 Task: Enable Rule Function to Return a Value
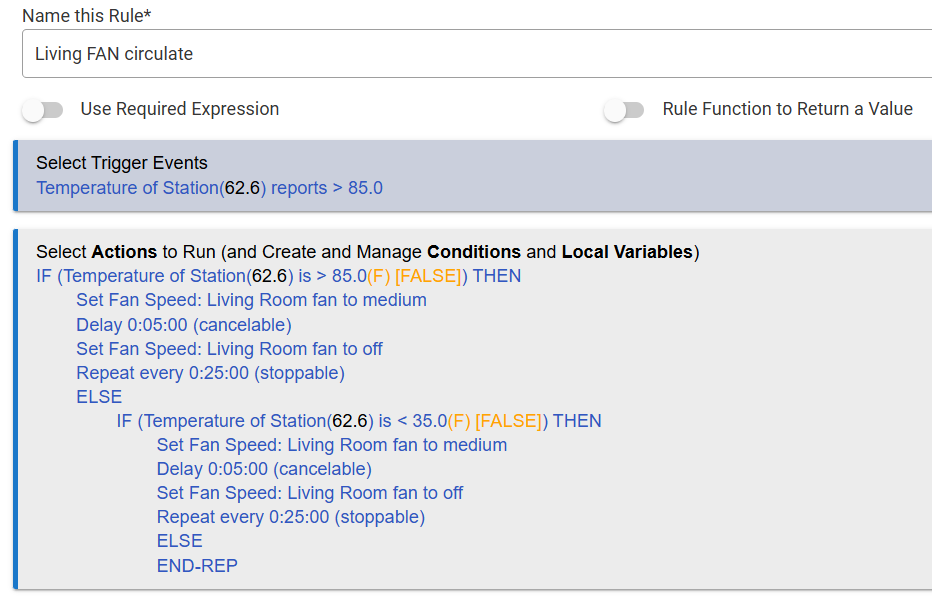[624, 110]
